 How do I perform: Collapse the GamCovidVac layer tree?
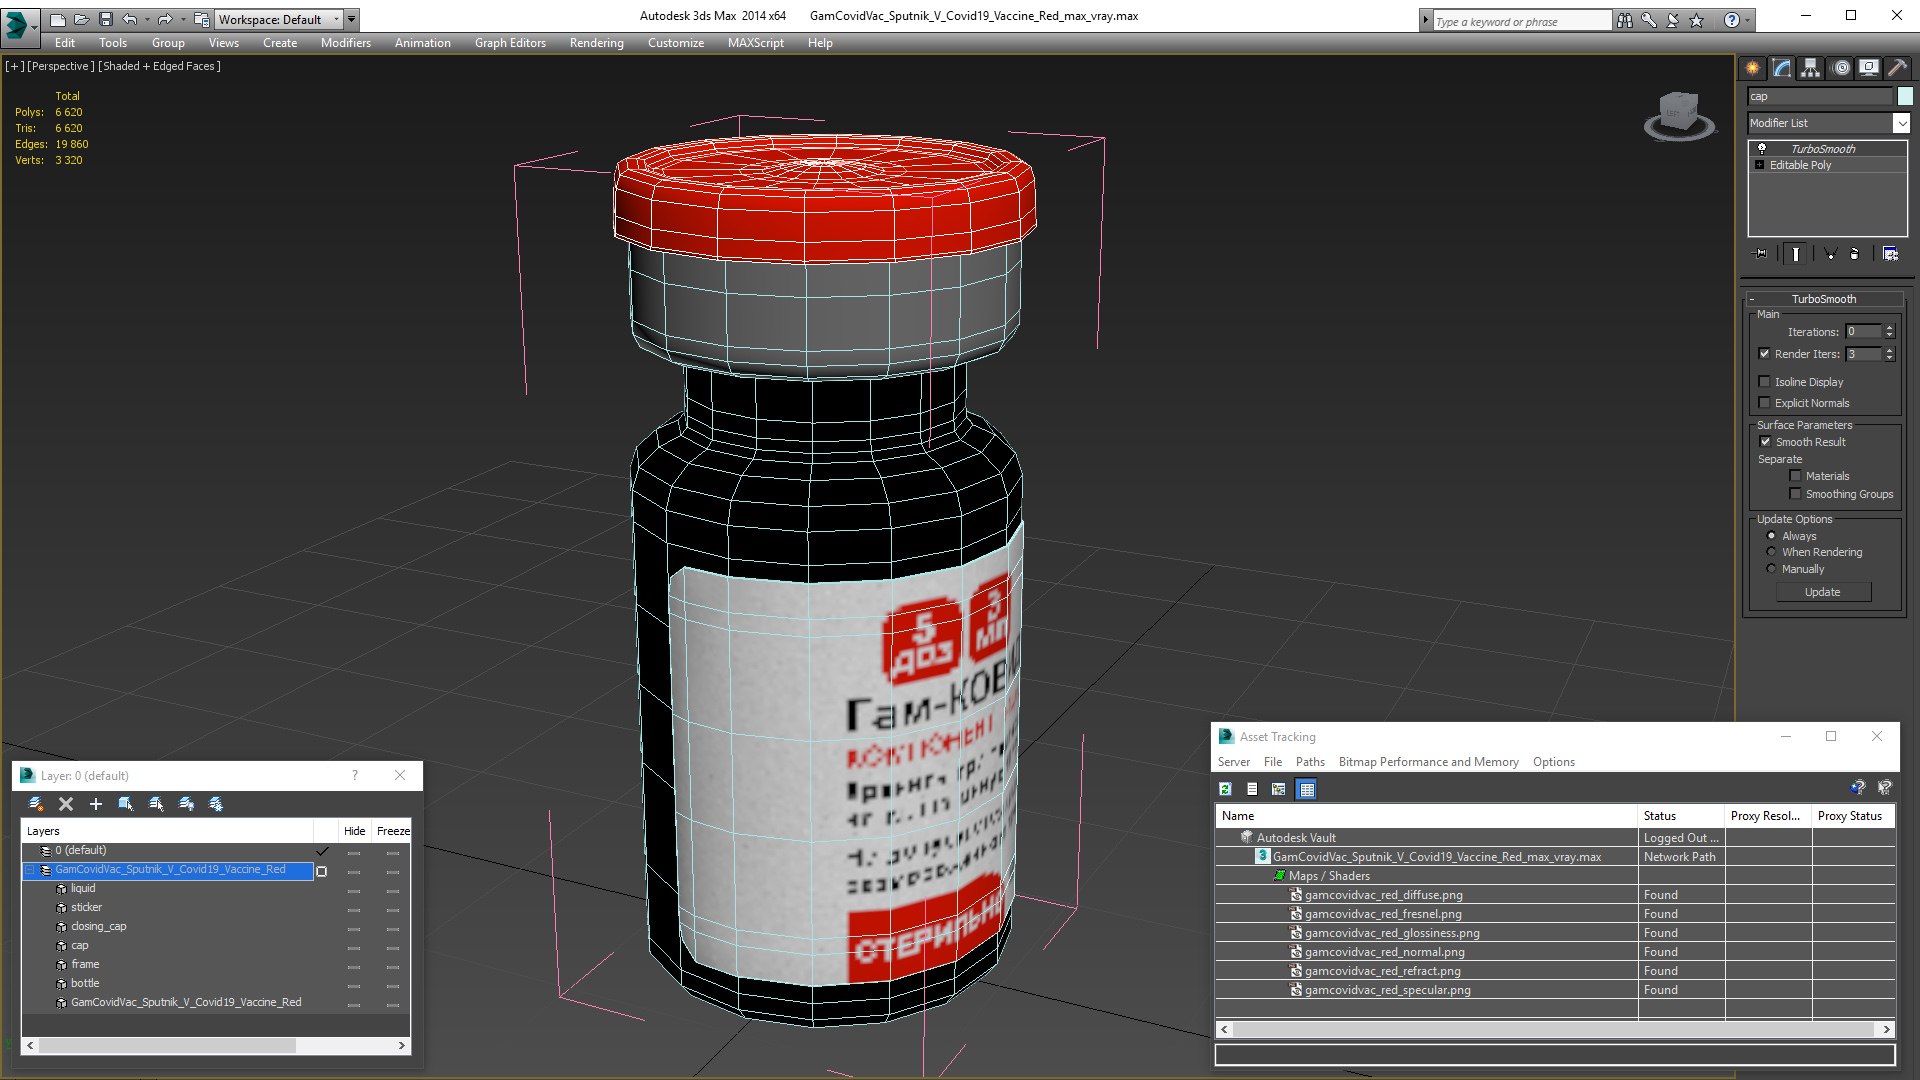point(29,870)
